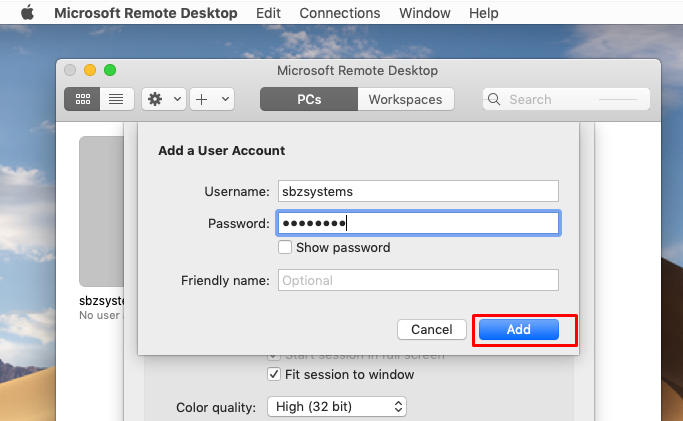Cancel adding the user account
683x421 pixels.
(432, 330)
